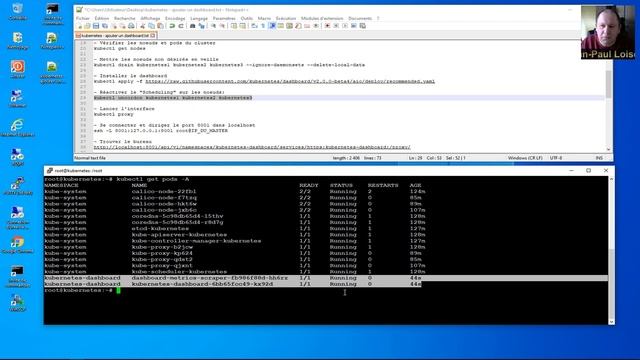
Task: Click 'INS' indicator in status bar
Action: 599,158
